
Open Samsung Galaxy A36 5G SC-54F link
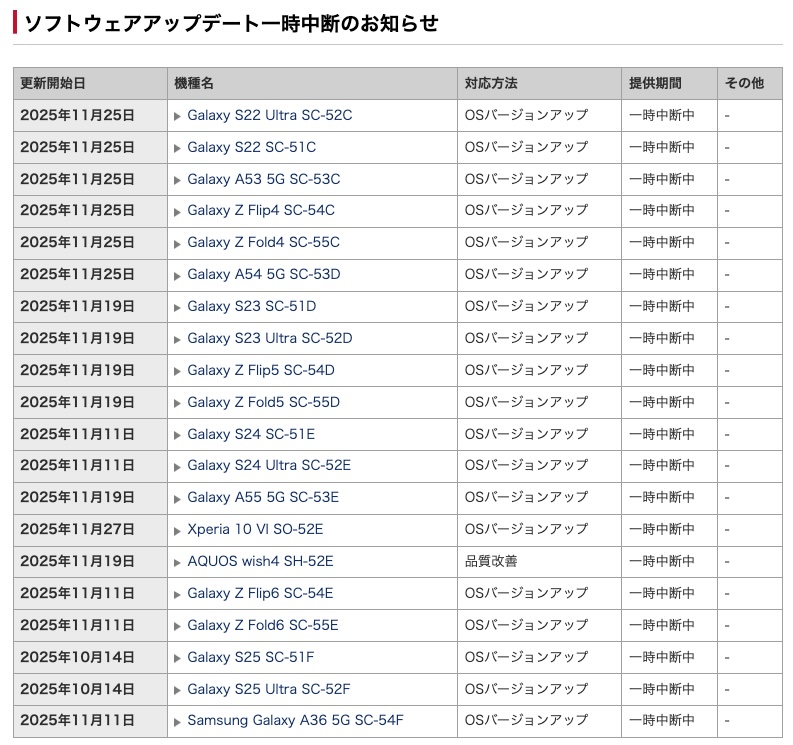(295, 721)
